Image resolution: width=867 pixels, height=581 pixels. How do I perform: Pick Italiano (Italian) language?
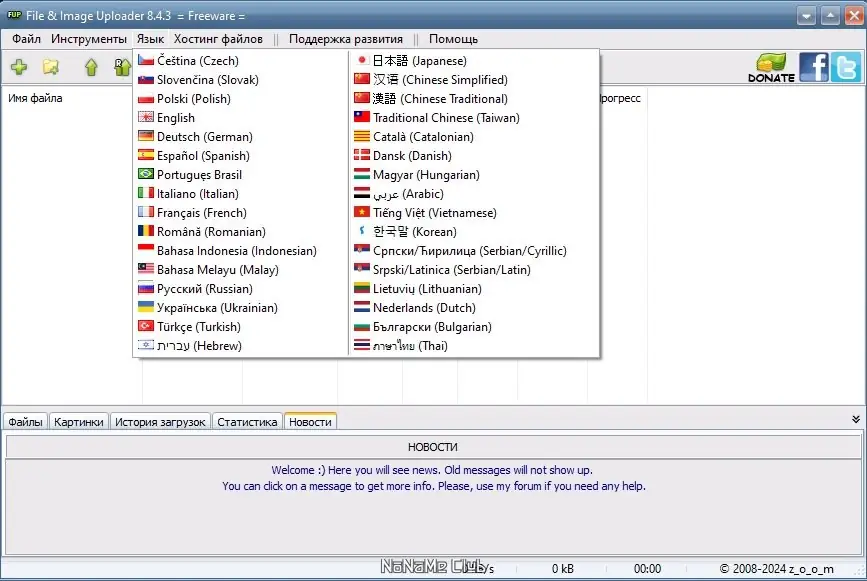(x=241, y=193)
